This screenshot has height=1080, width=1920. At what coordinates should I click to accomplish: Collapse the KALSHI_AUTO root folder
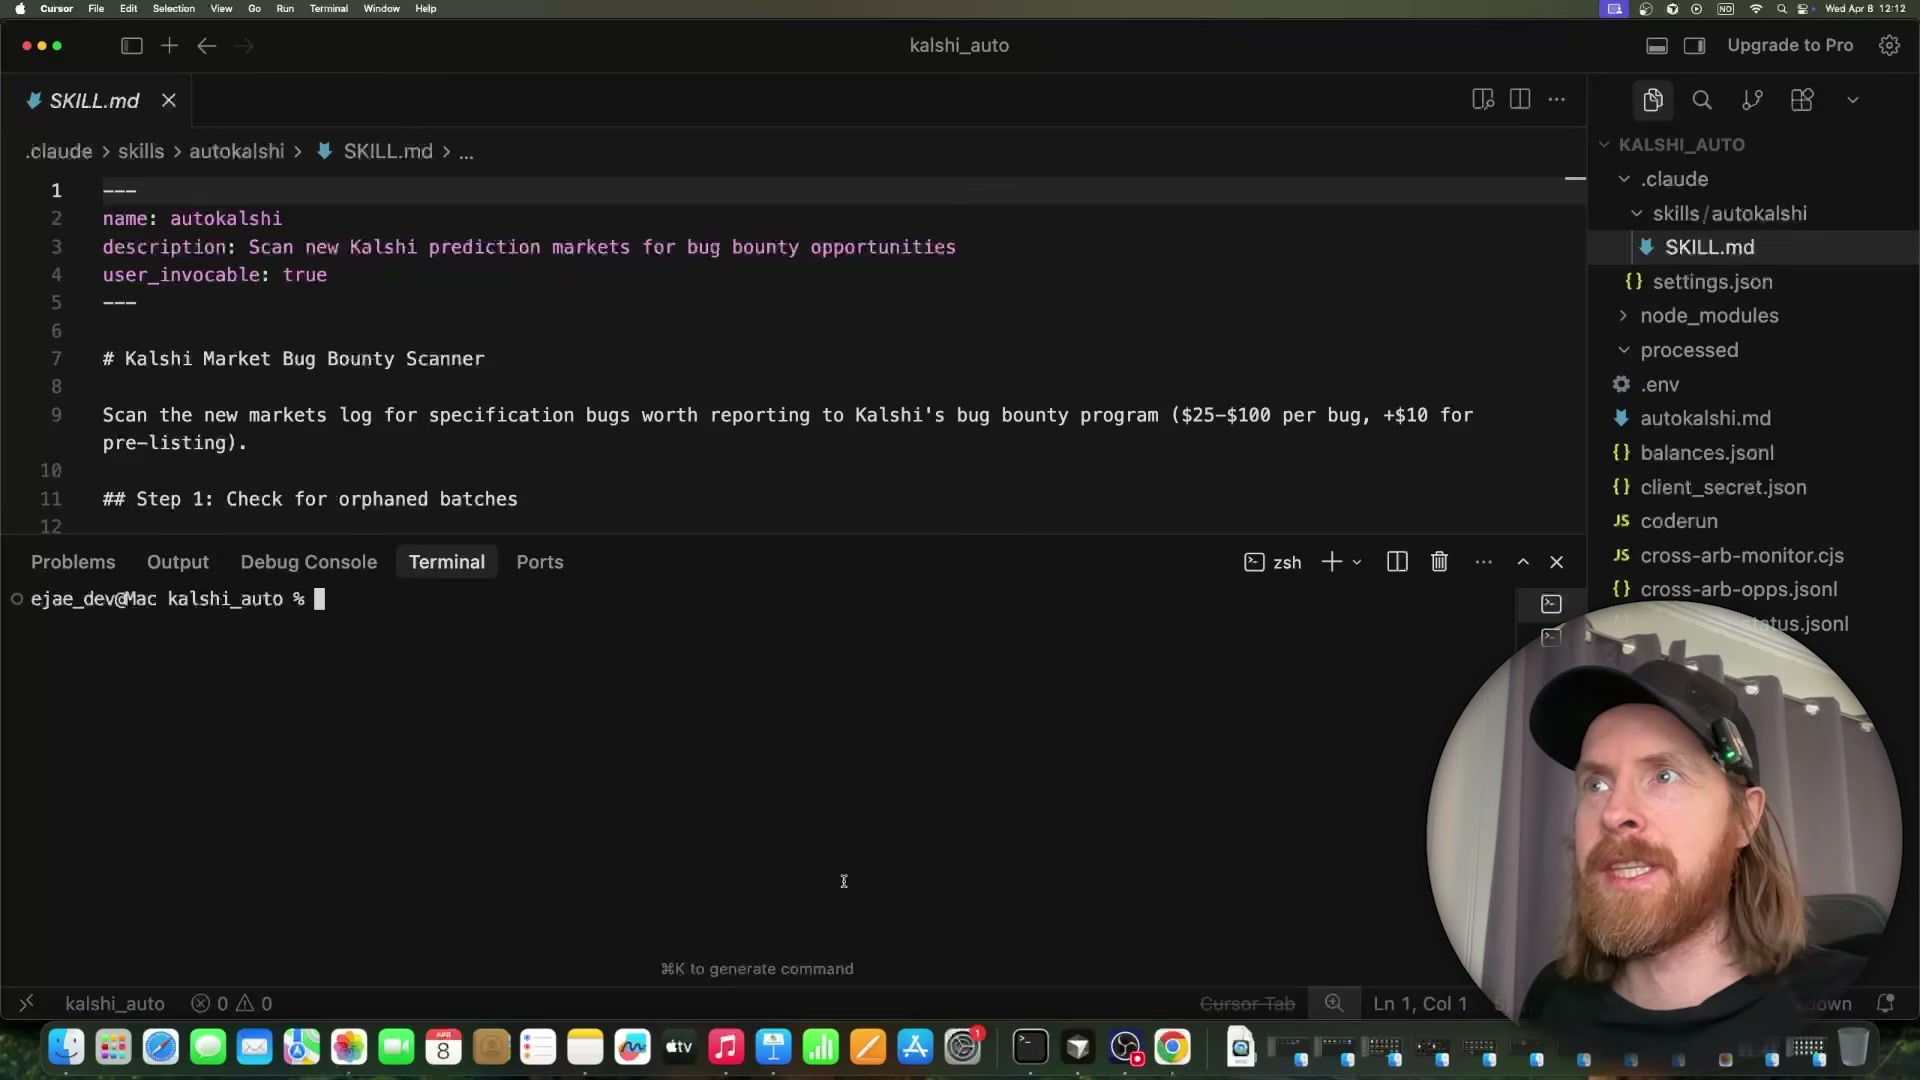pos(1605,145)
